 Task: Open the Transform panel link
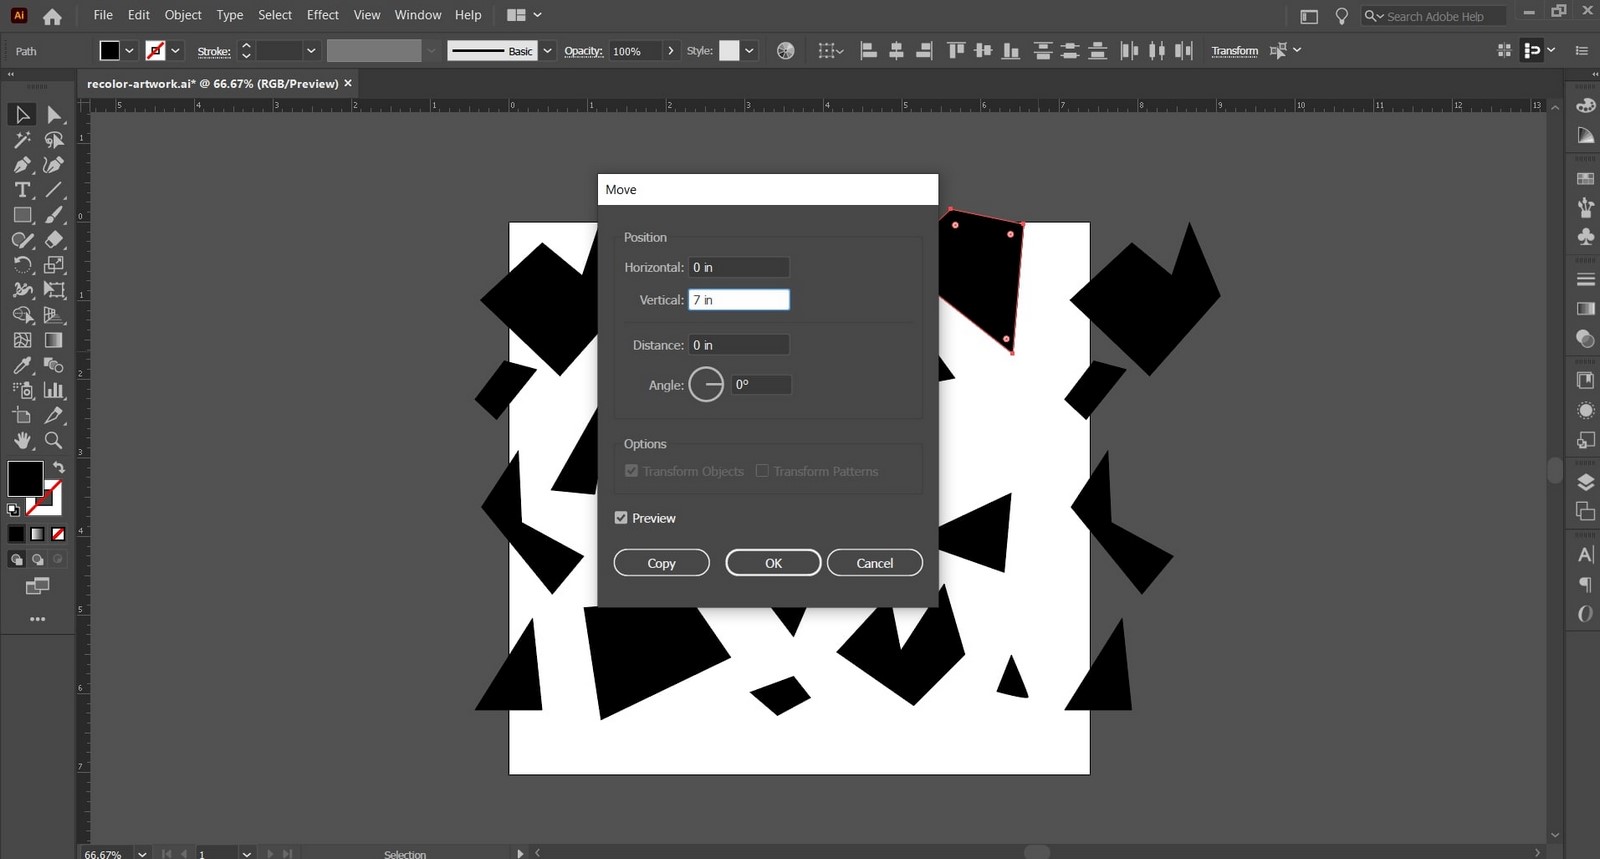(x=1235, y=51)
